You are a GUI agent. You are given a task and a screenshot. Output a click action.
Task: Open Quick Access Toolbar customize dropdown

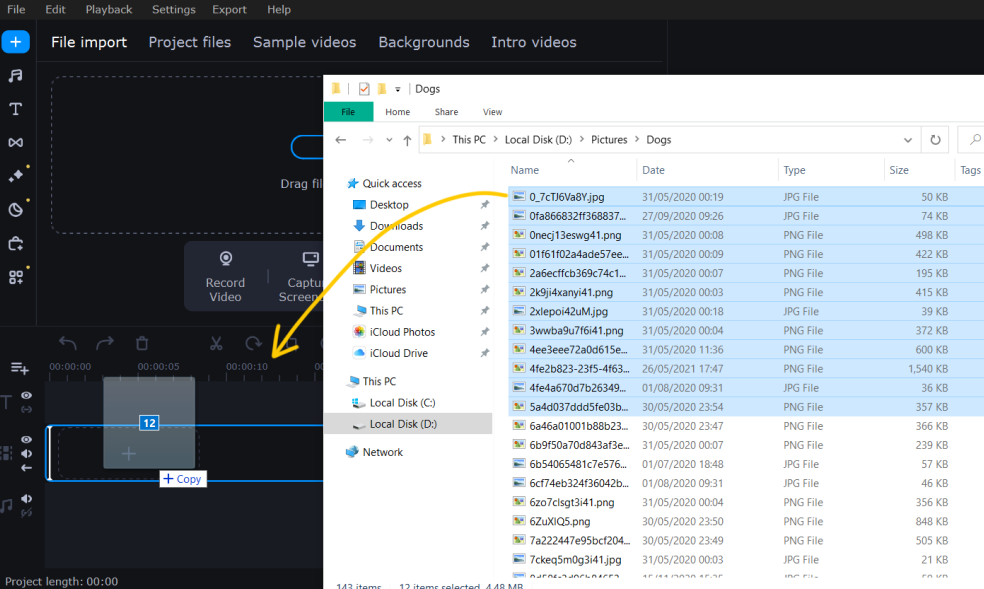point(397,89)
